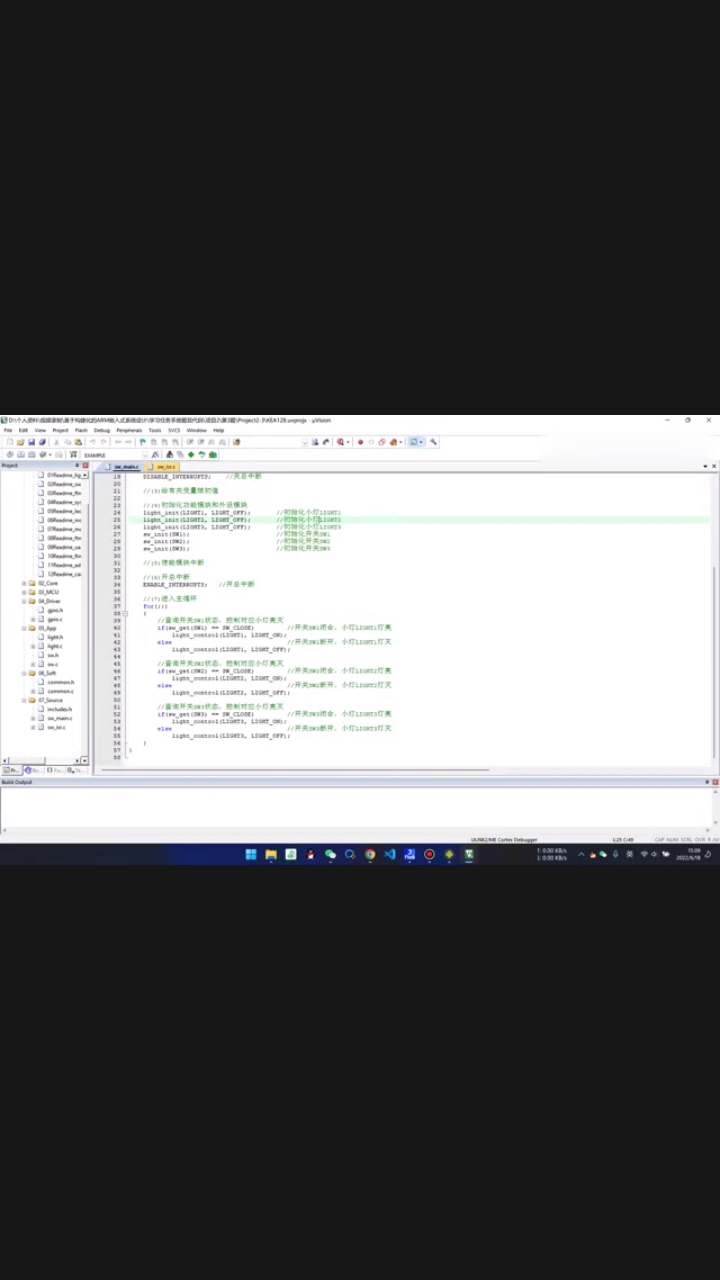Show hidden system tray icons

point(581,854)
